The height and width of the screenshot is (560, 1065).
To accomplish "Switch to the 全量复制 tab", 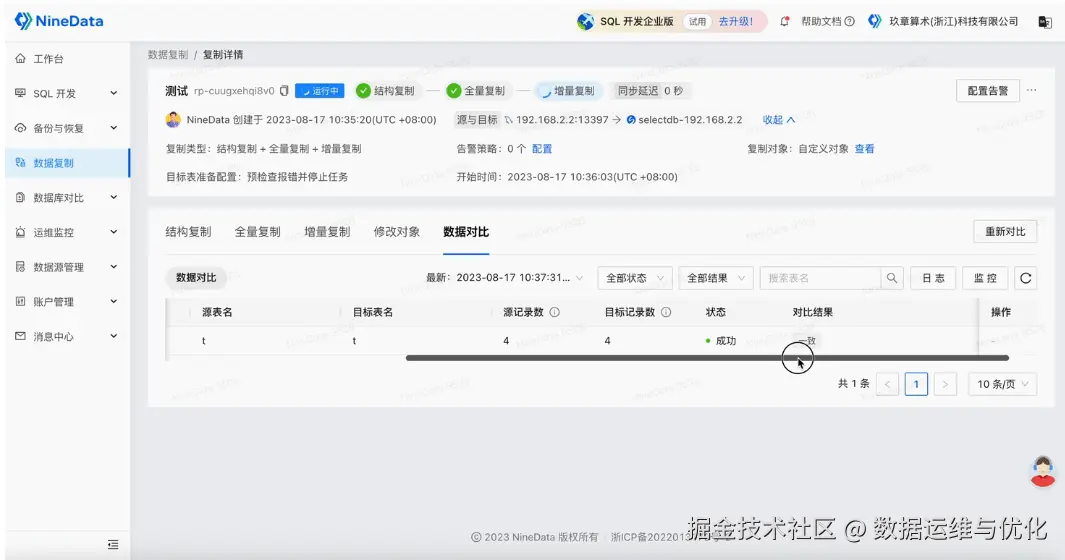I will [257, 232].
